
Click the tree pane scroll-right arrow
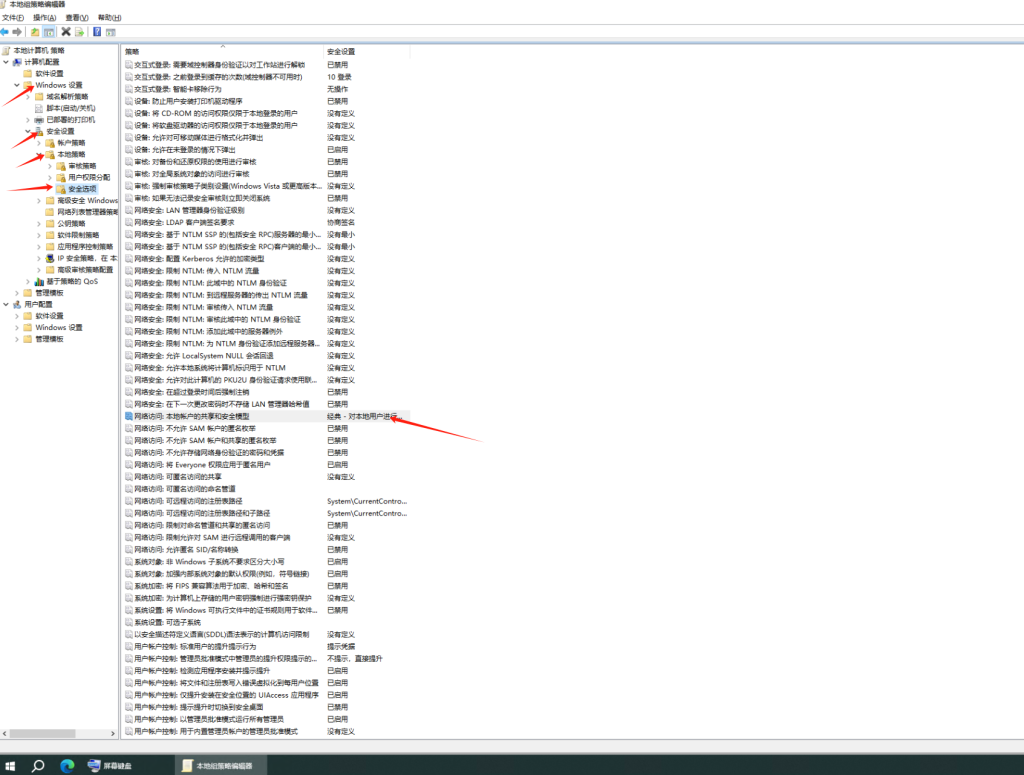(x=113, y=733)
